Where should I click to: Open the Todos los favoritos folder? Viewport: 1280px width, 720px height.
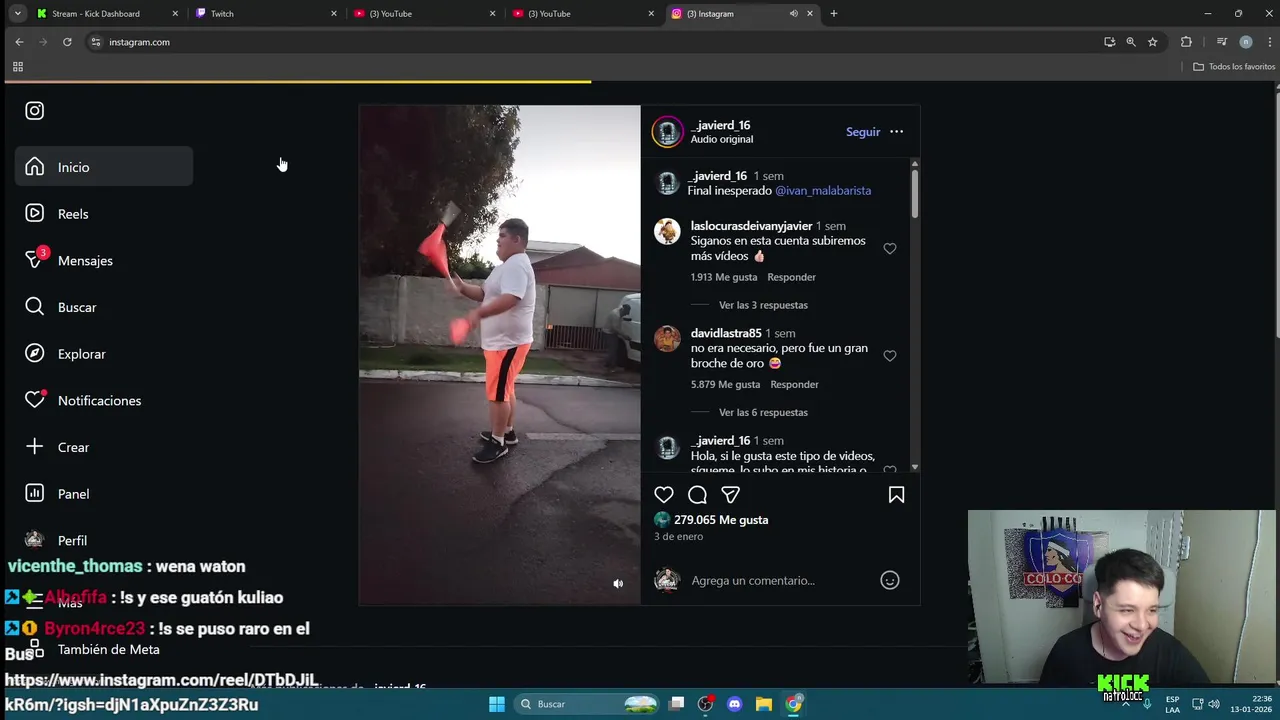point(1234,67)
